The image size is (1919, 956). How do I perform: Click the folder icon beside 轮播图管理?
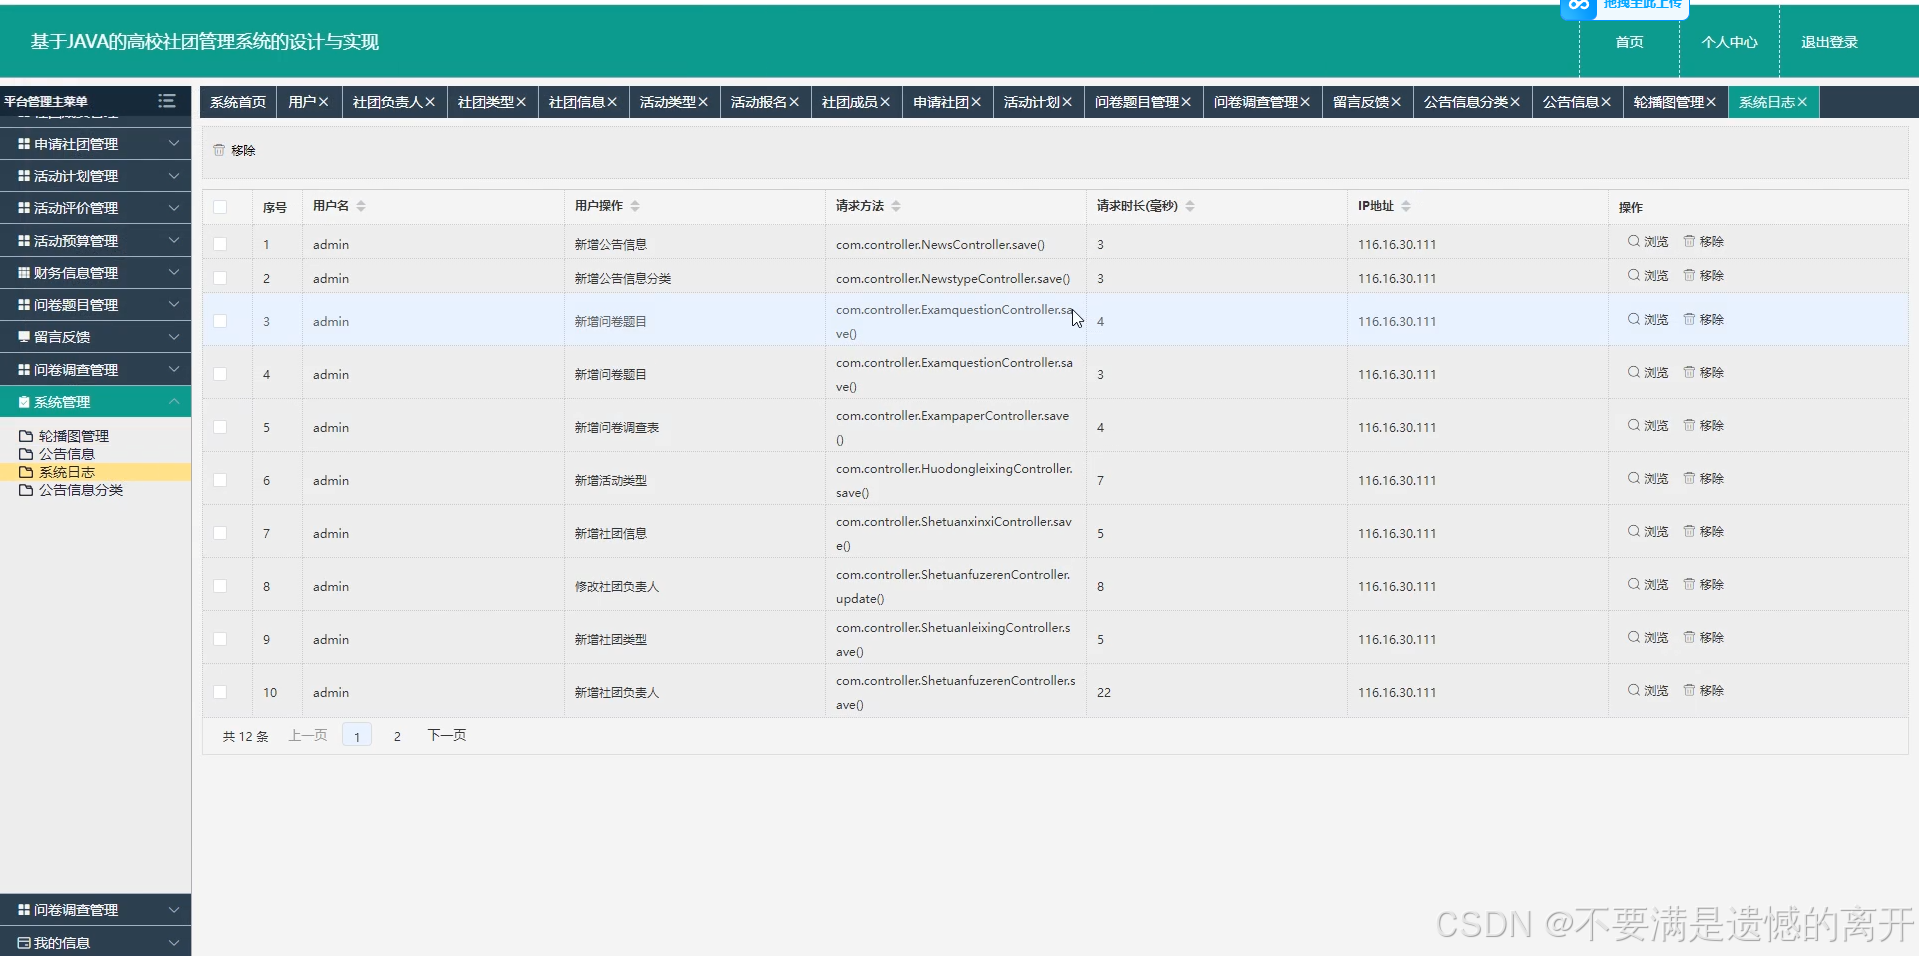[26, 436]
